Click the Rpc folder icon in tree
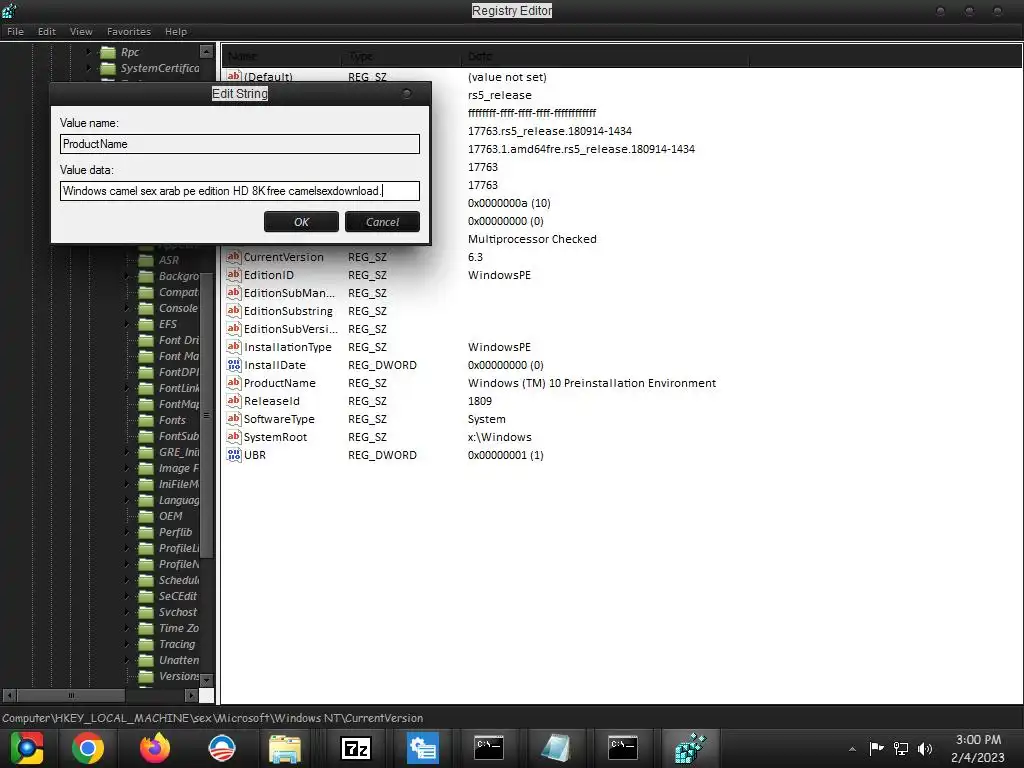The height and width of the screenshot is (768, 1024). (x=108, y=52)
